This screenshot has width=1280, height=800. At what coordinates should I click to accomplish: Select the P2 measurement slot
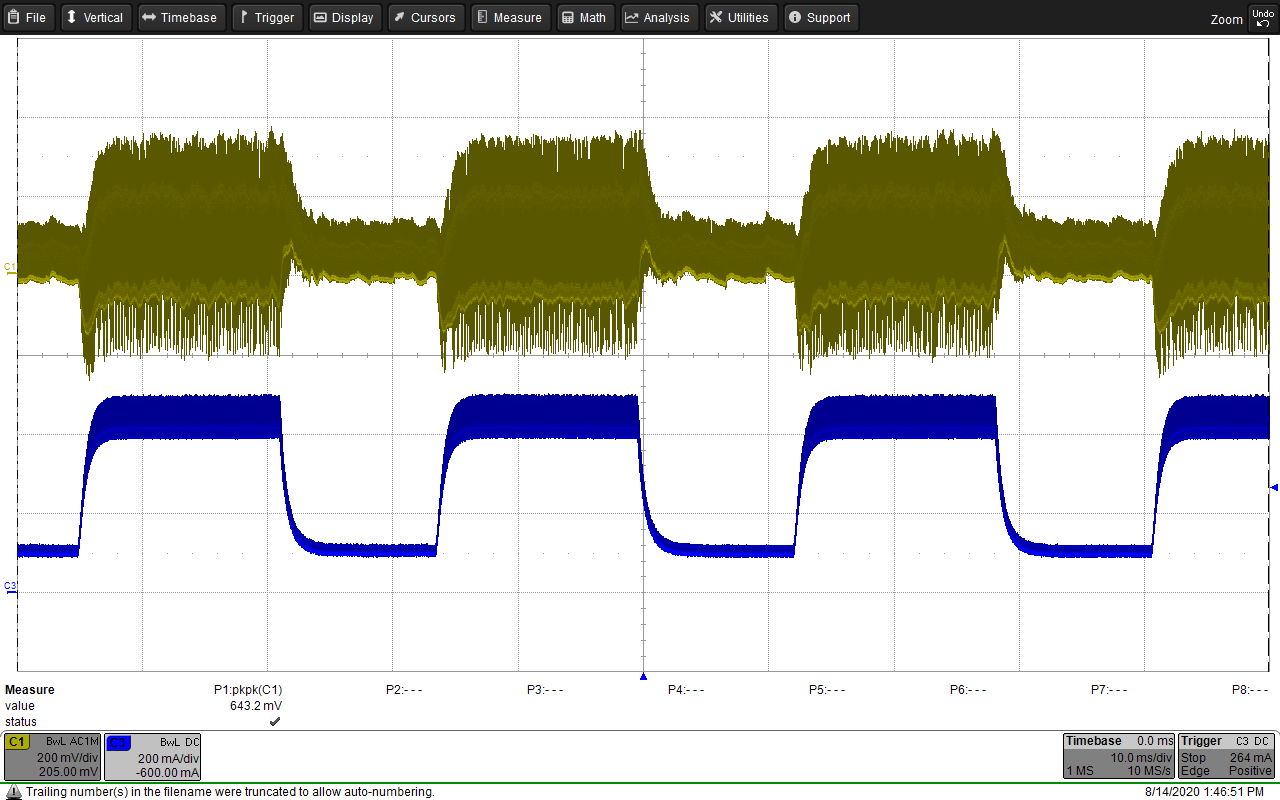pos(404,690)
